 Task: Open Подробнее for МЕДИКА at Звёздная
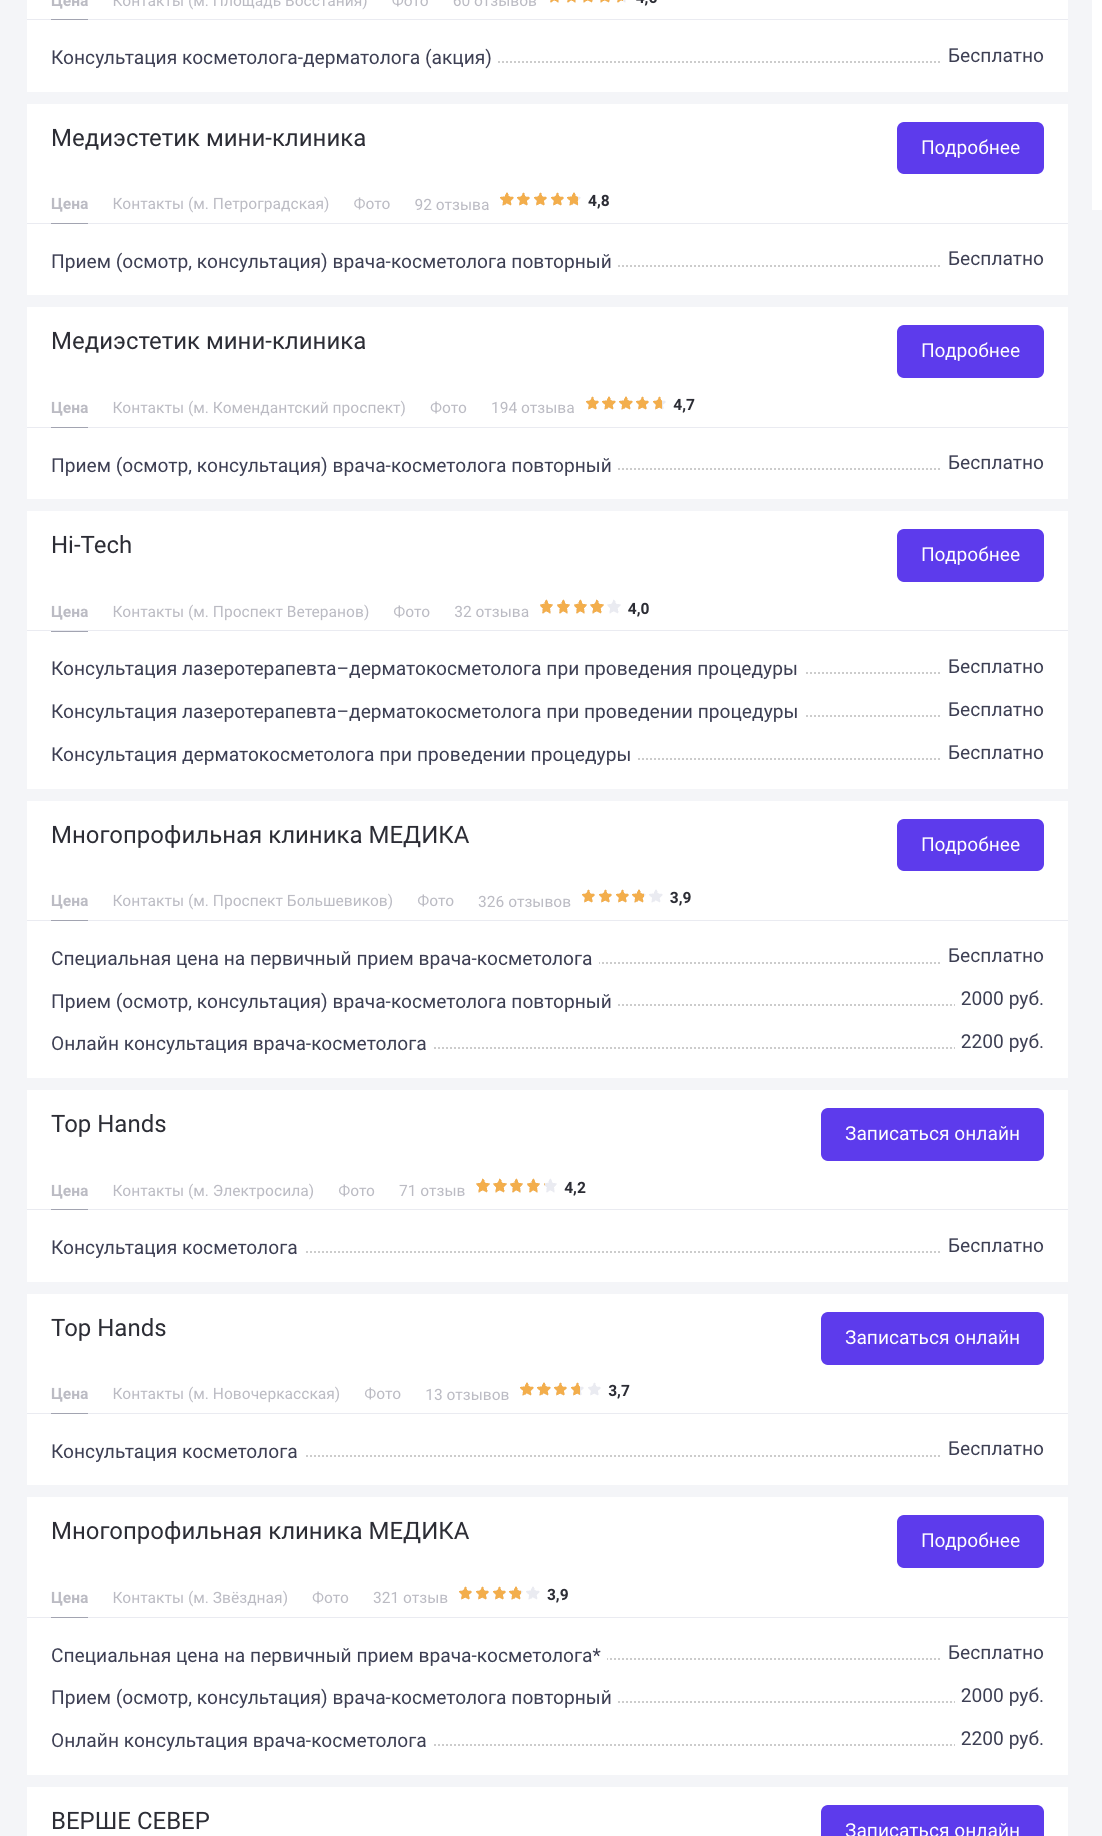[x=970, y=1541]
